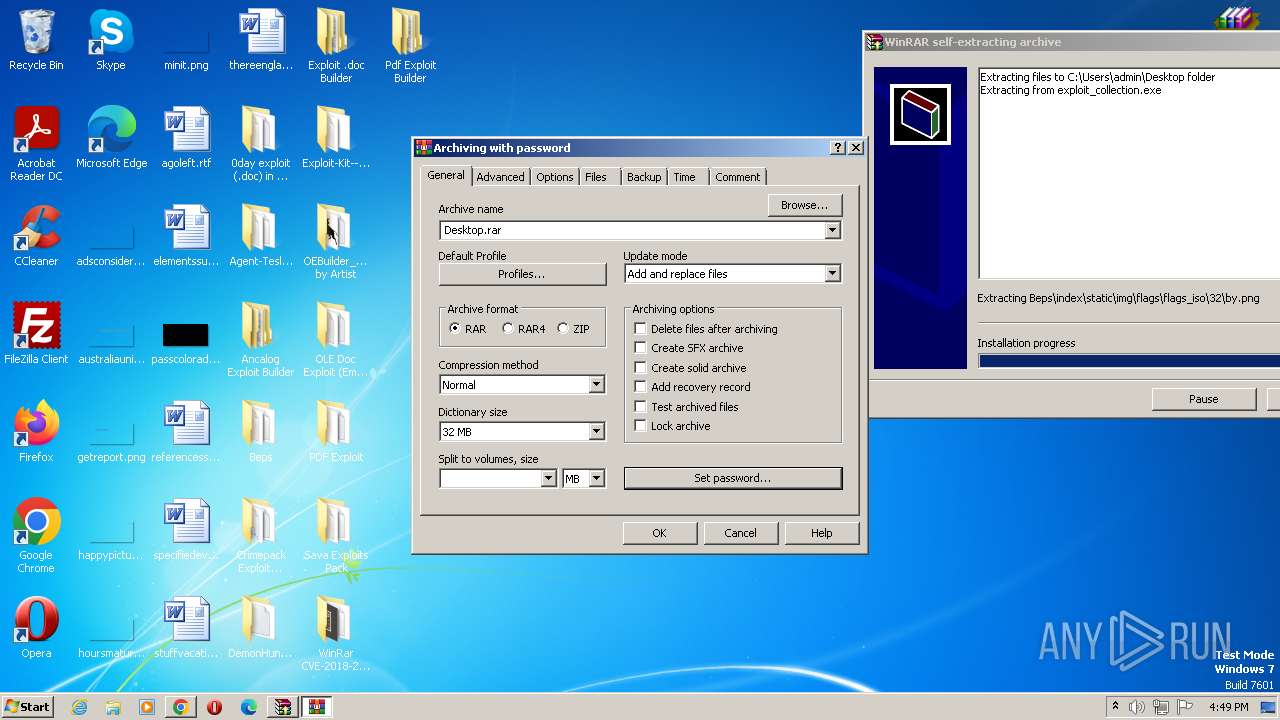Click the Profiles... button

(522, 274)
